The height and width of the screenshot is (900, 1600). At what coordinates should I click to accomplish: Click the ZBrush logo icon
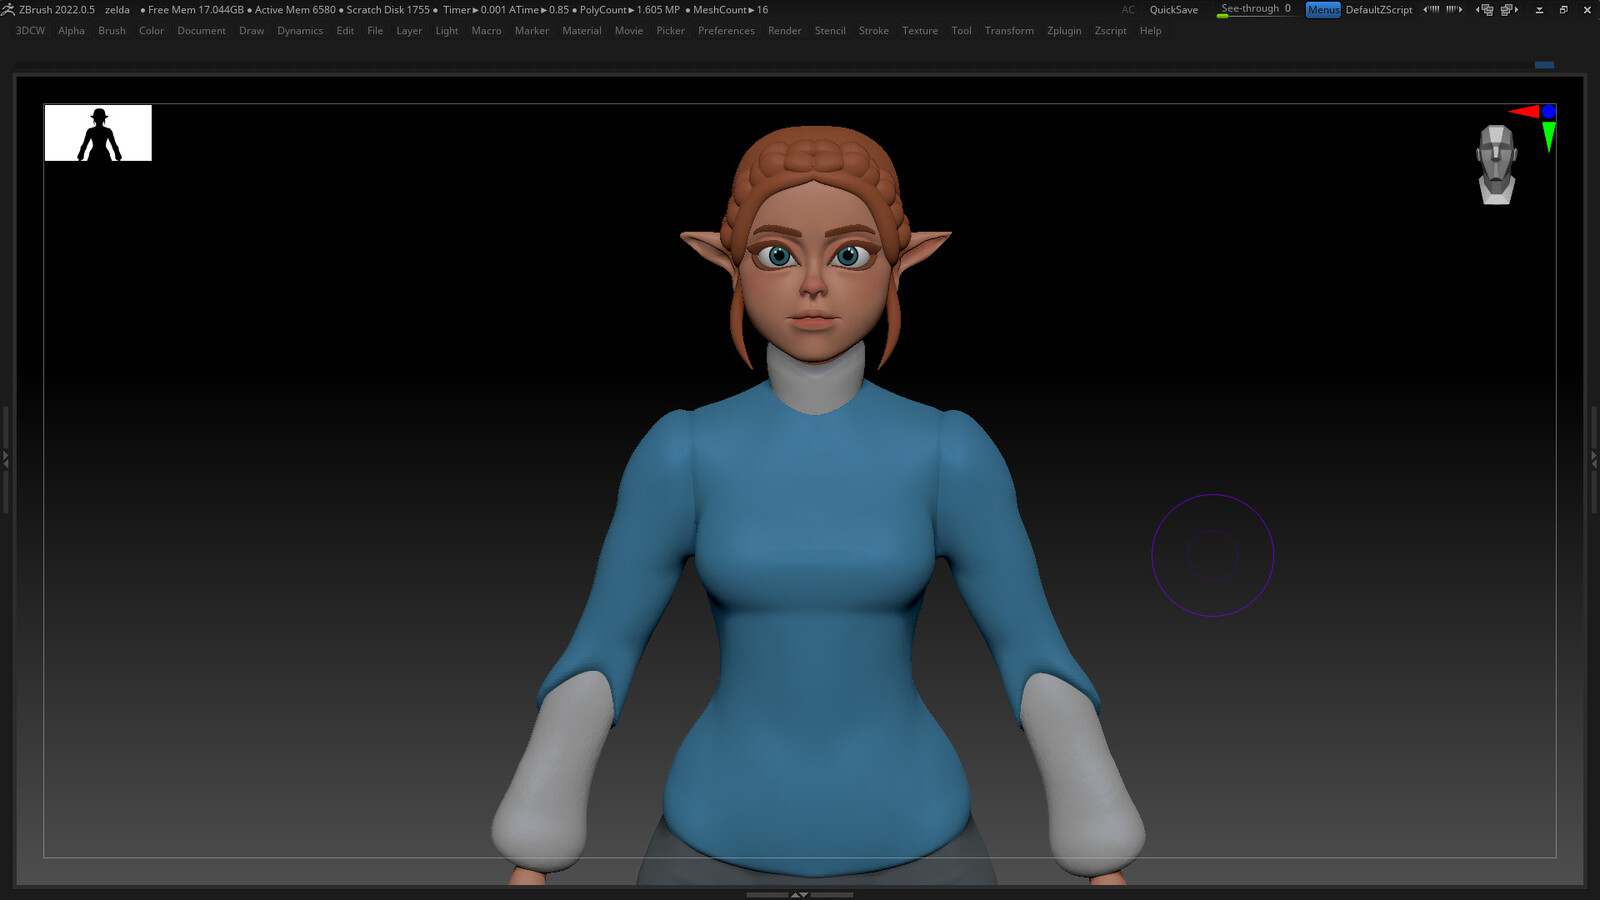[8, 9]
